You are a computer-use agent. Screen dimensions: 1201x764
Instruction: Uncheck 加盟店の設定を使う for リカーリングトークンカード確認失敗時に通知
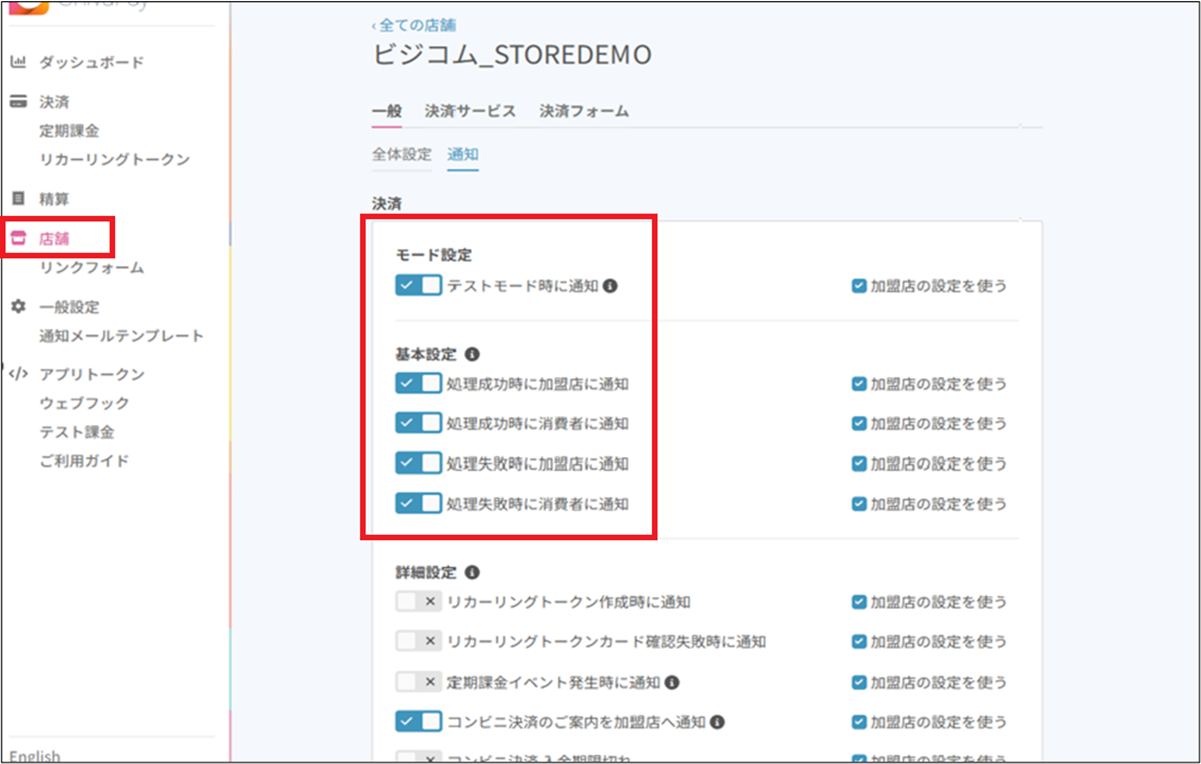[x=859, y=641]
